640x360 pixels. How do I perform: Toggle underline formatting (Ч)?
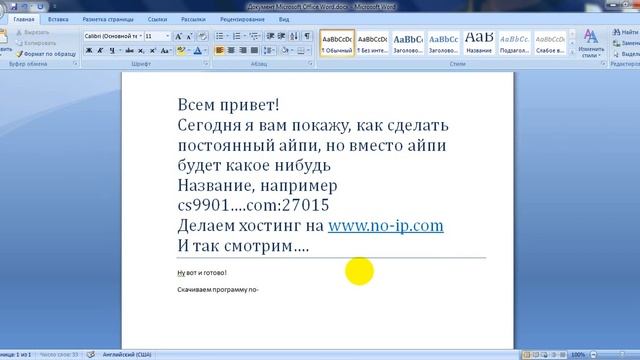pos(111,51)
